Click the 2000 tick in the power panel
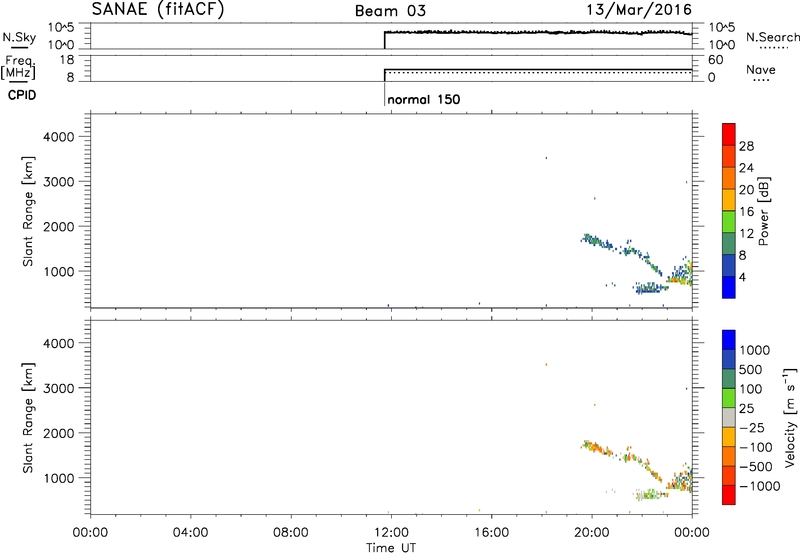Image resolution: width=800 pixels, height=554 pixels. pyautogui.click(x=59, y=226)
